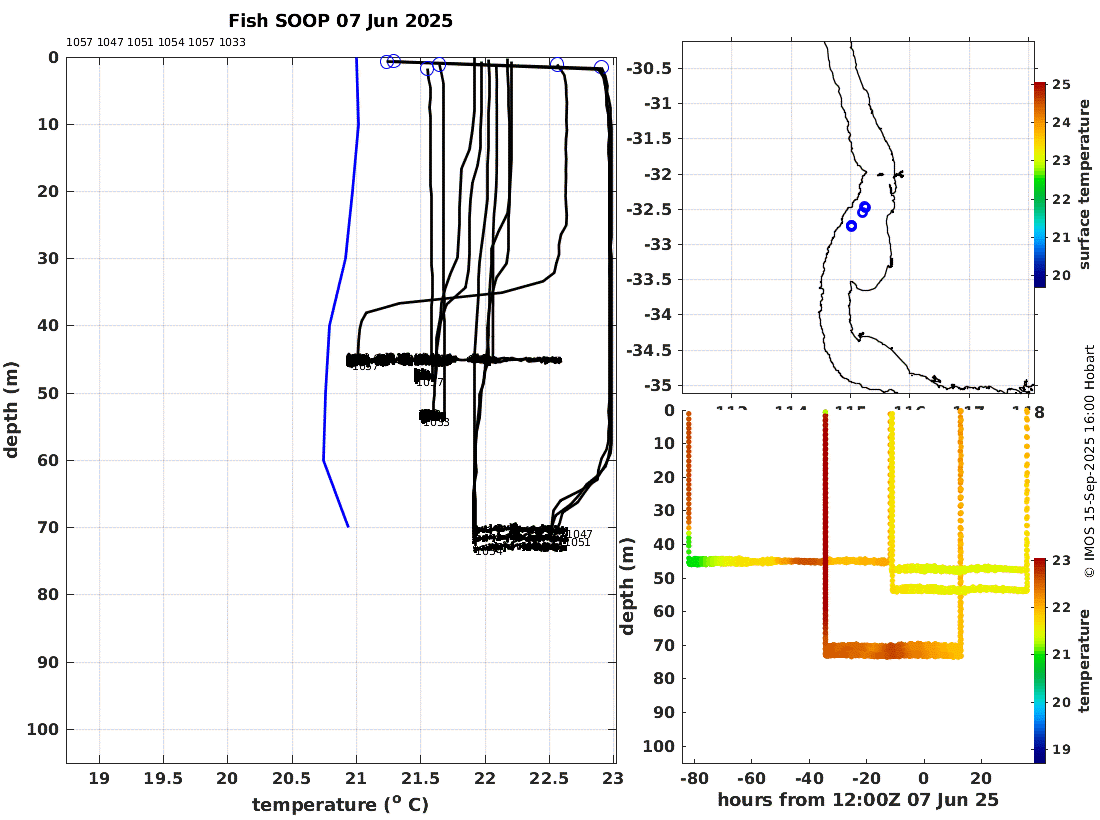
Task: Click the 'temperature (° C)' x-axis label
Action: pyautogui.click(x=340, y=805)
